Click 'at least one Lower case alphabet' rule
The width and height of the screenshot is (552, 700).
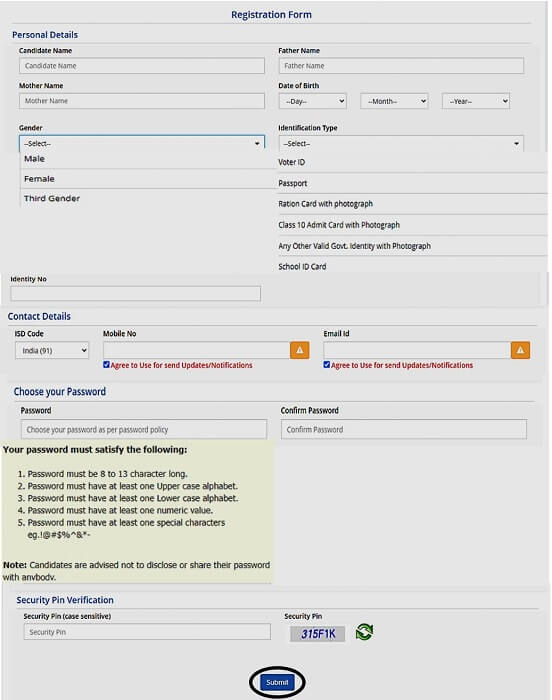(x=133, y=498)
